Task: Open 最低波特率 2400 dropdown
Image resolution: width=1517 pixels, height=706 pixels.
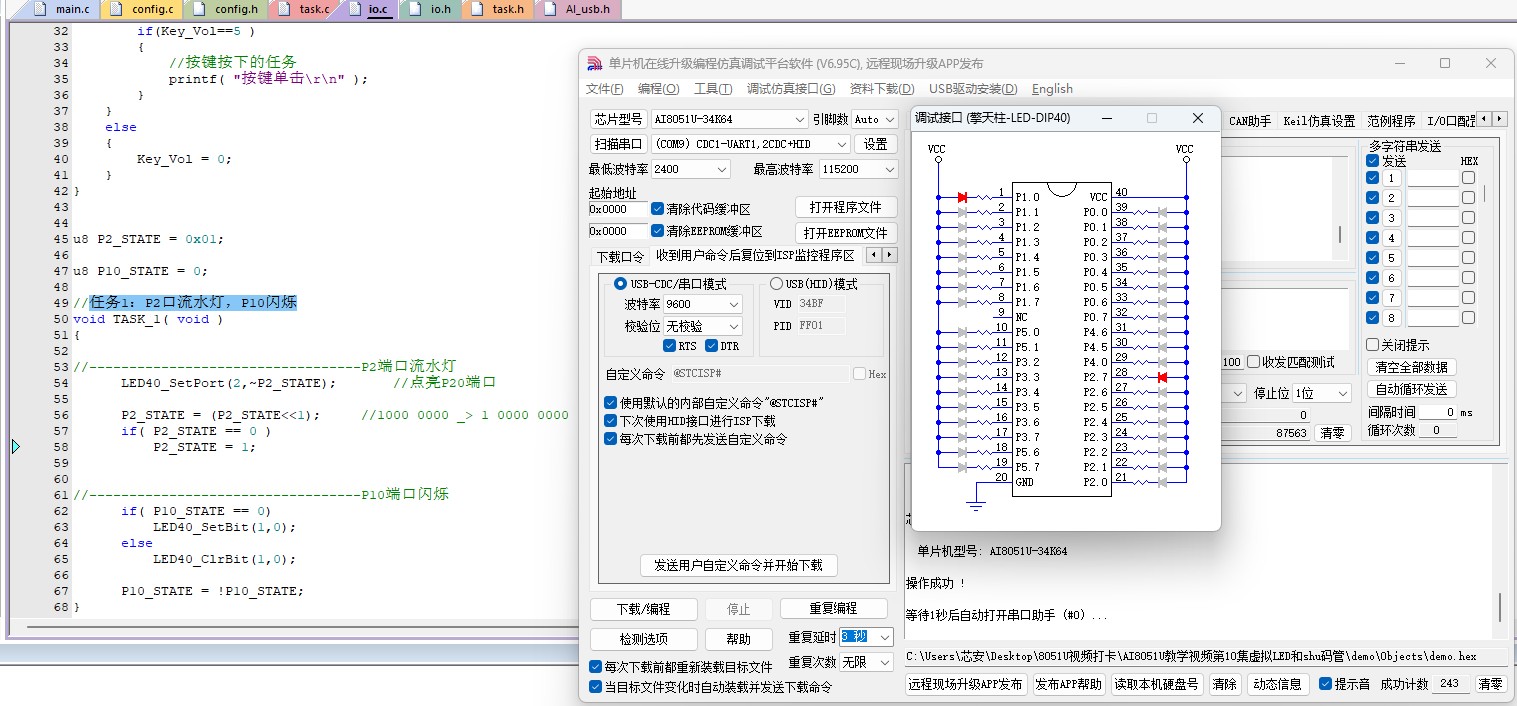Action: click(690, 169)
